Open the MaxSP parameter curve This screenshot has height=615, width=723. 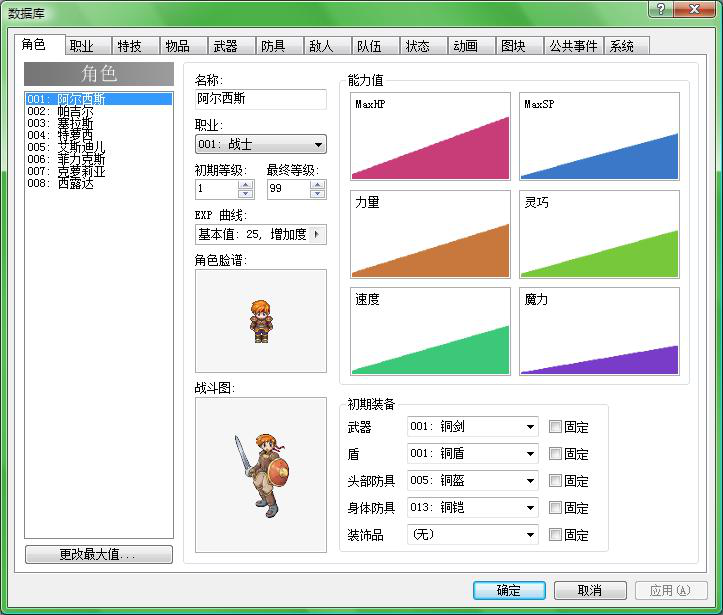click(599, 136)
